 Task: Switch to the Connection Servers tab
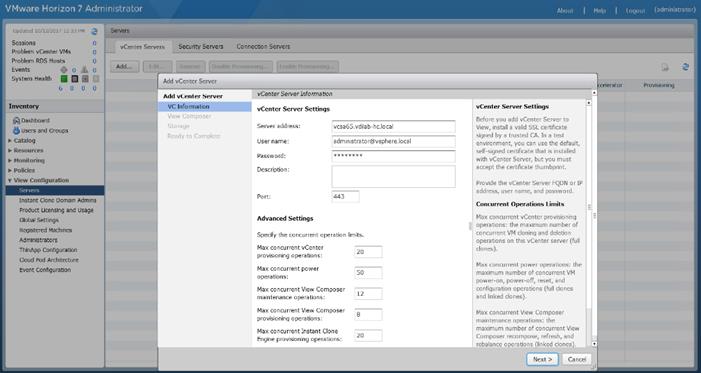click(263, 47)
